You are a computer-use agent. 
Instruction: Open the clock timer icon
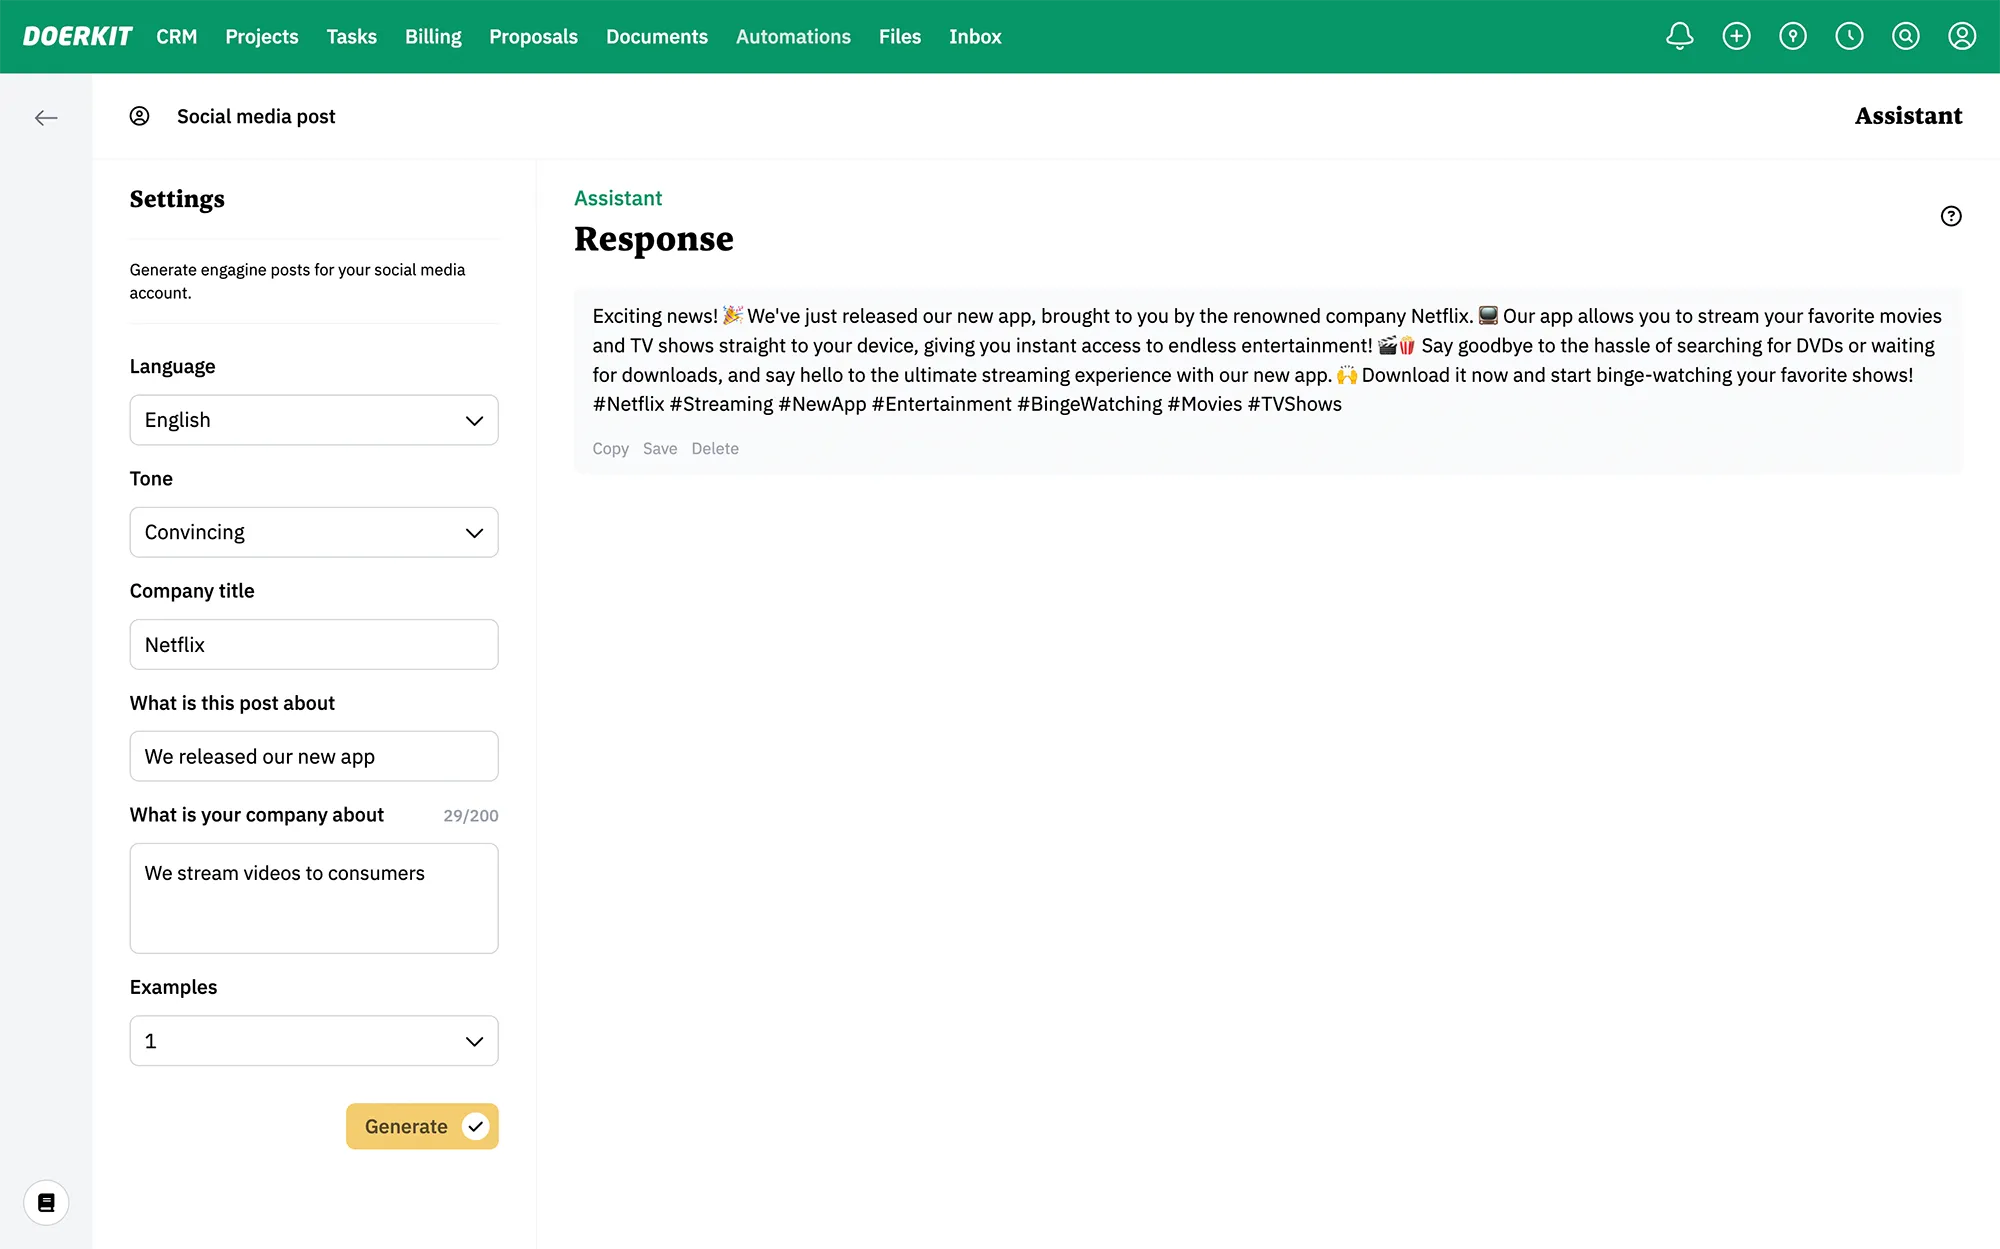pos(1849,37)
